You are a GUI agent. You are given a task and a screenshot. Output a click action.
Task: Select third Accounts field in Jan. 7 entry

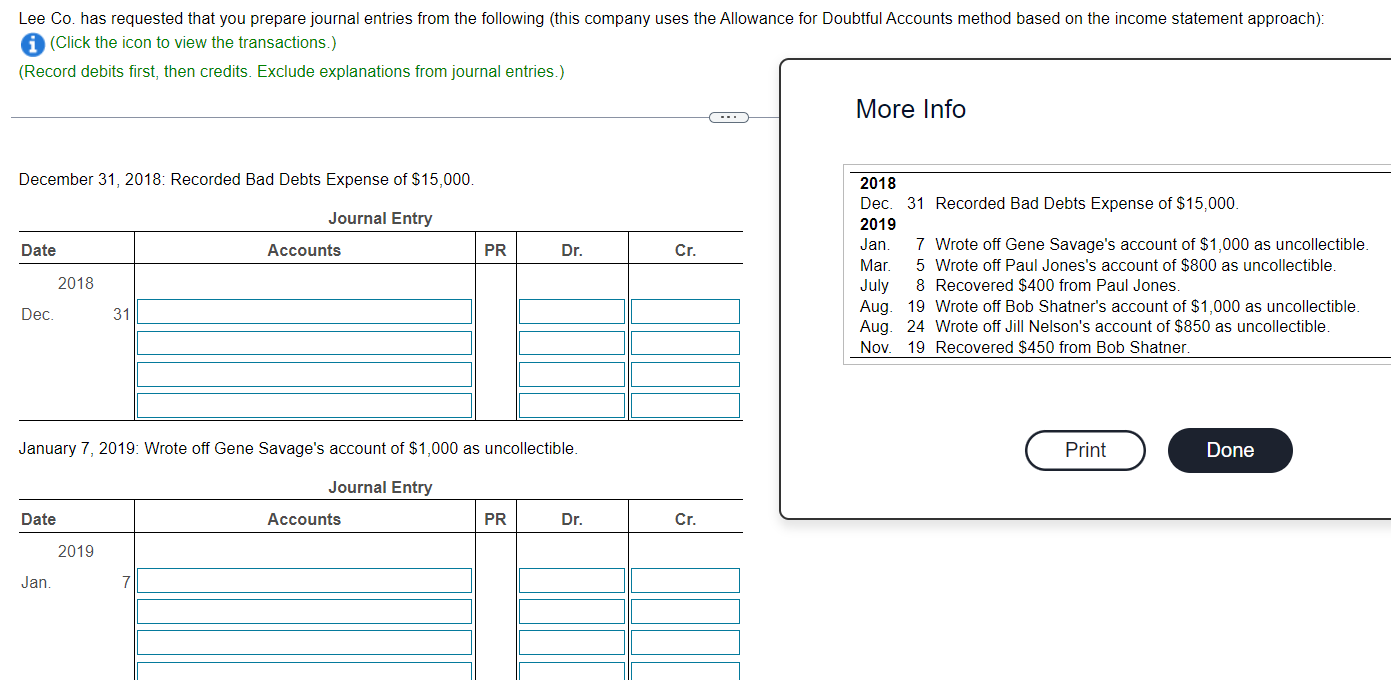tap(304, 643)
